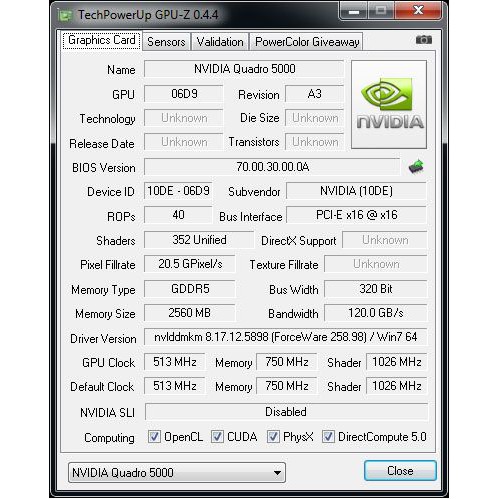Click the BIOS save chip icon
This screenshot has width=499, height=499.
click(x=416, y=166)
